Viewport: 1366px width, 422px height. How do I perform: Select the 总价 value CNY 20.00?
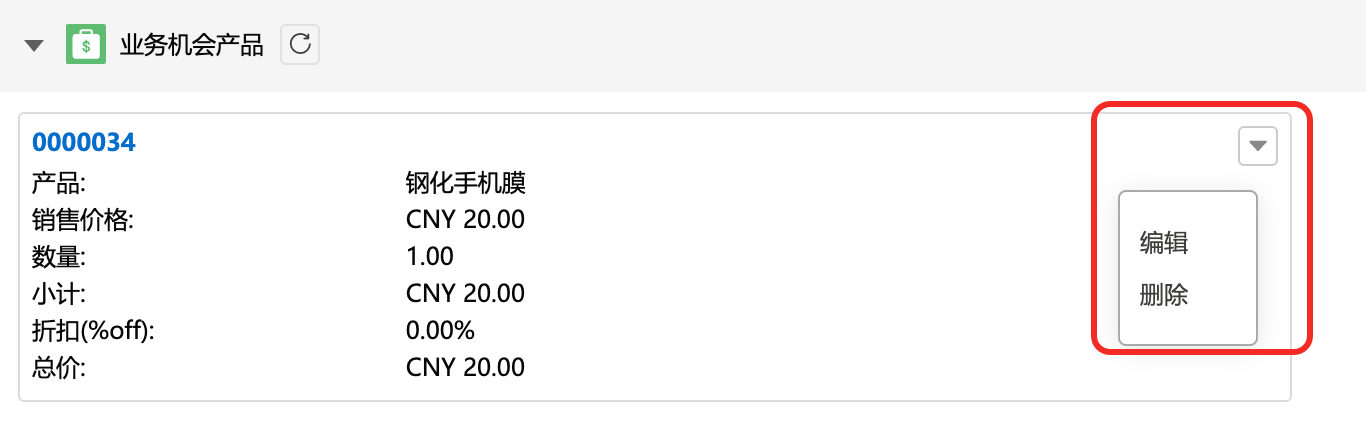click(x=465, y=367)
